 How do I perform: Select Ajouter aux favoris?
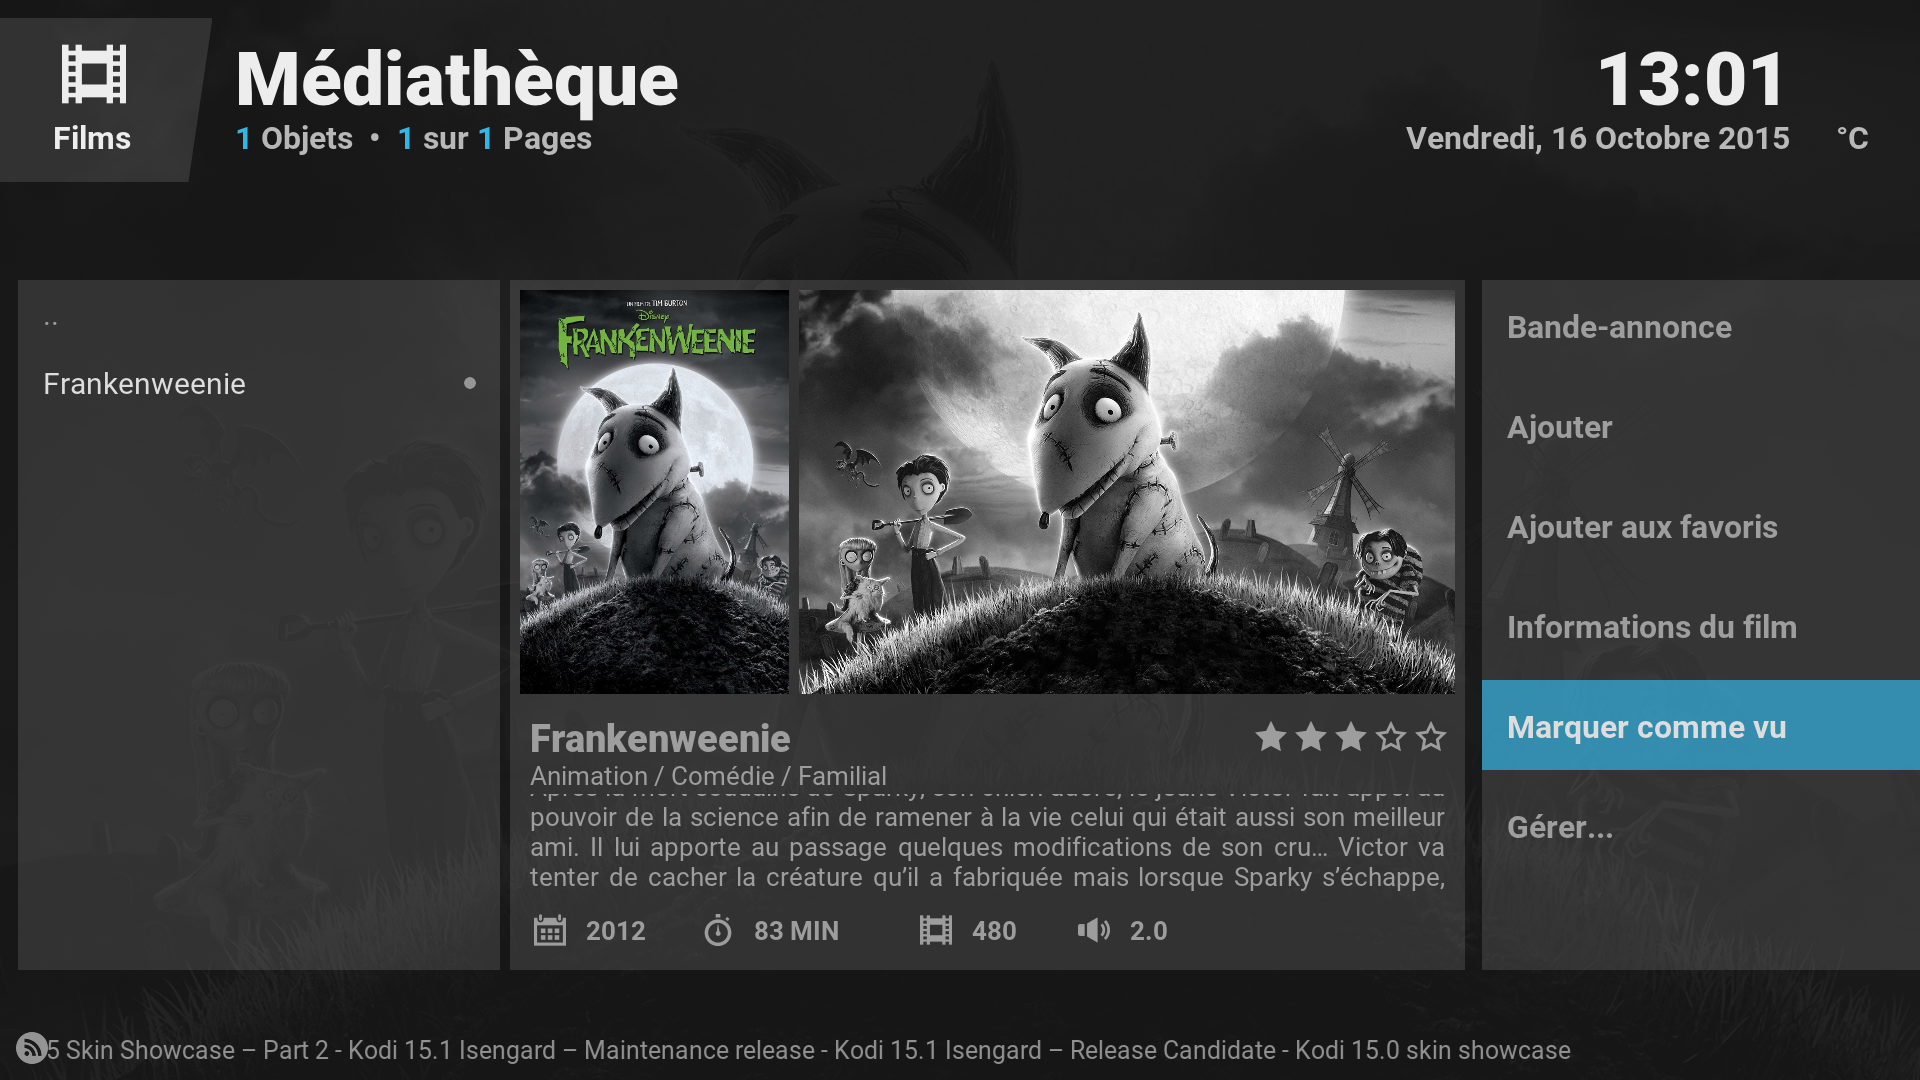(x=1700, y=527)
